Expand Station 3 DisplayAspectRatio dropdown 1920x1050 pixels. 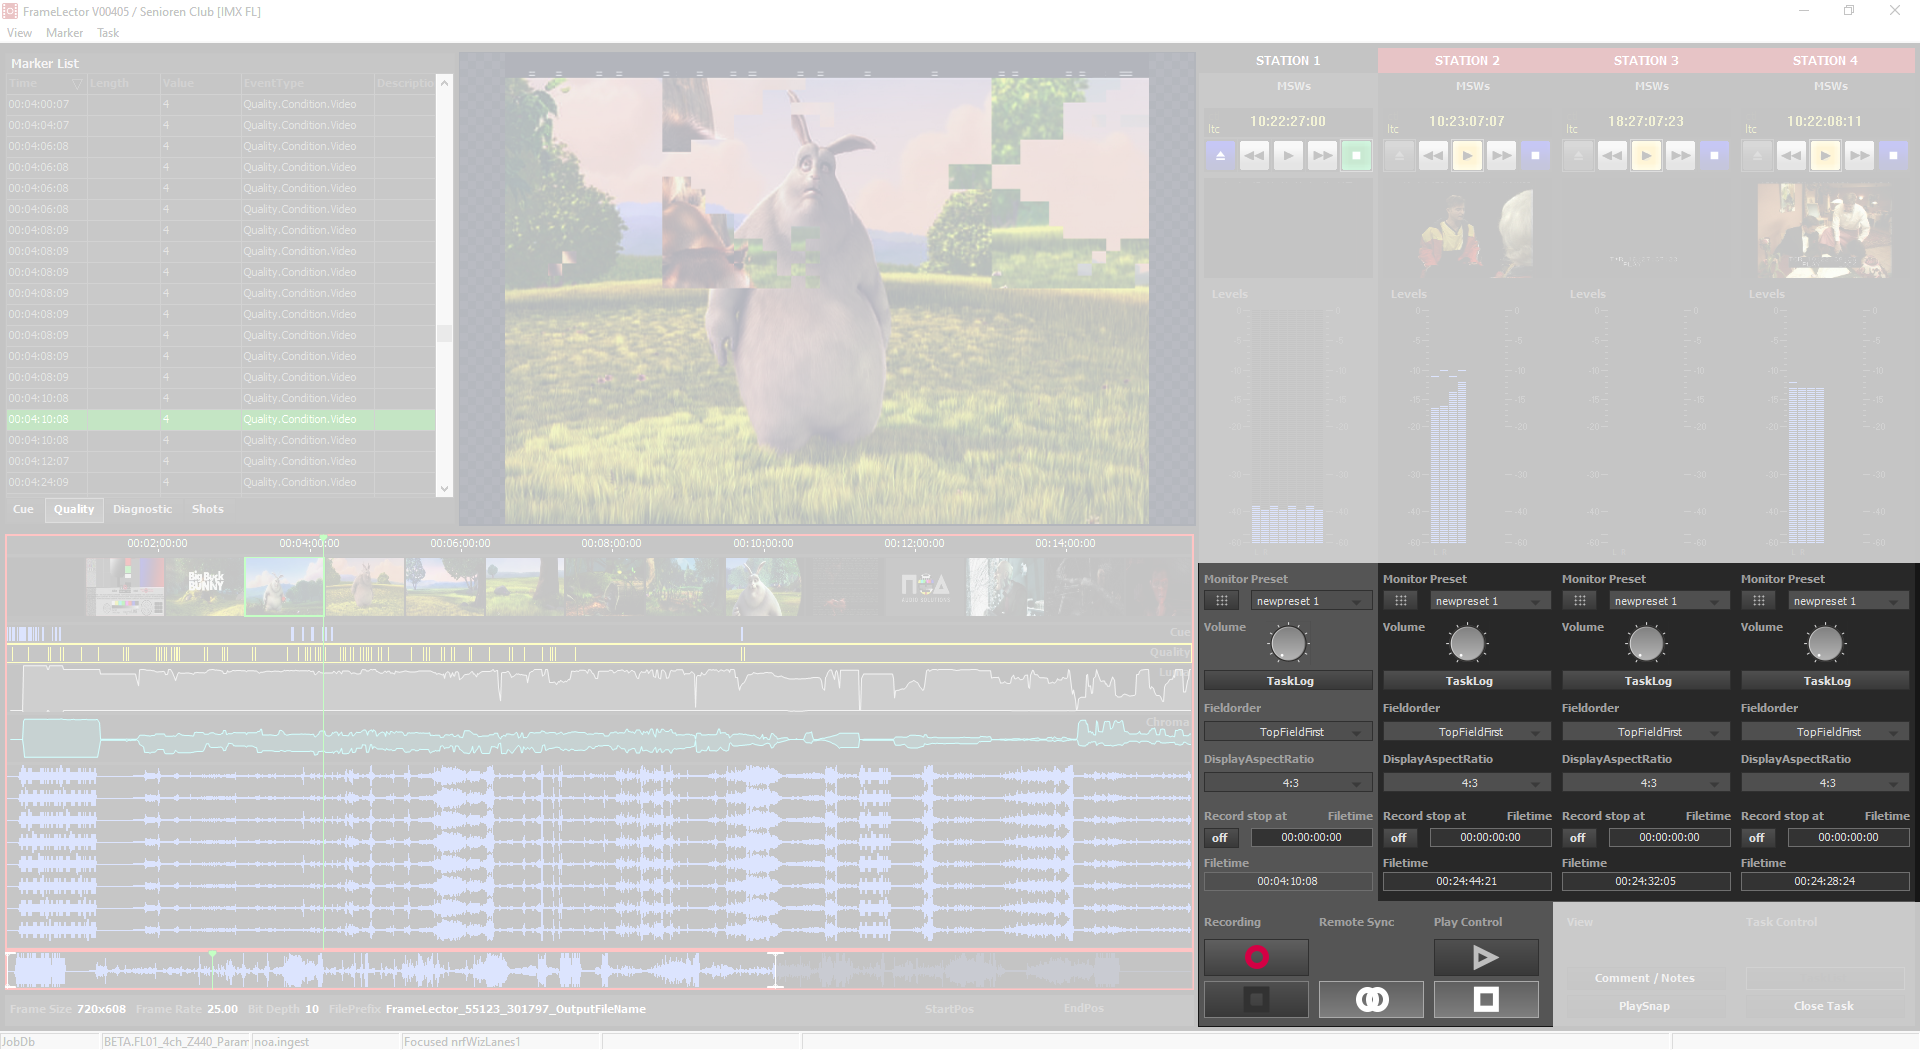[x=1646, y=783]
